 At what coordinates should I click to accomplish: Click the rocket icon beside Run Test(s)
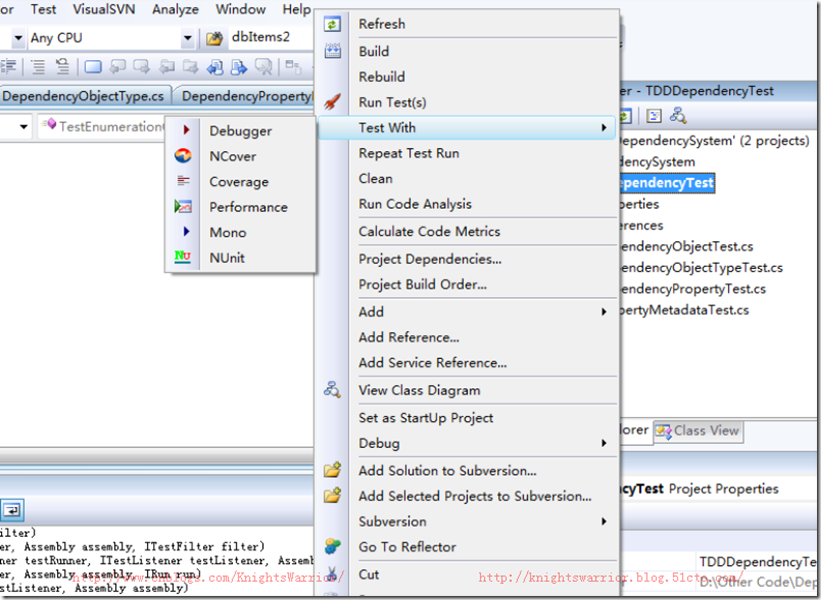pyautogui.click(x=333, y=102)
